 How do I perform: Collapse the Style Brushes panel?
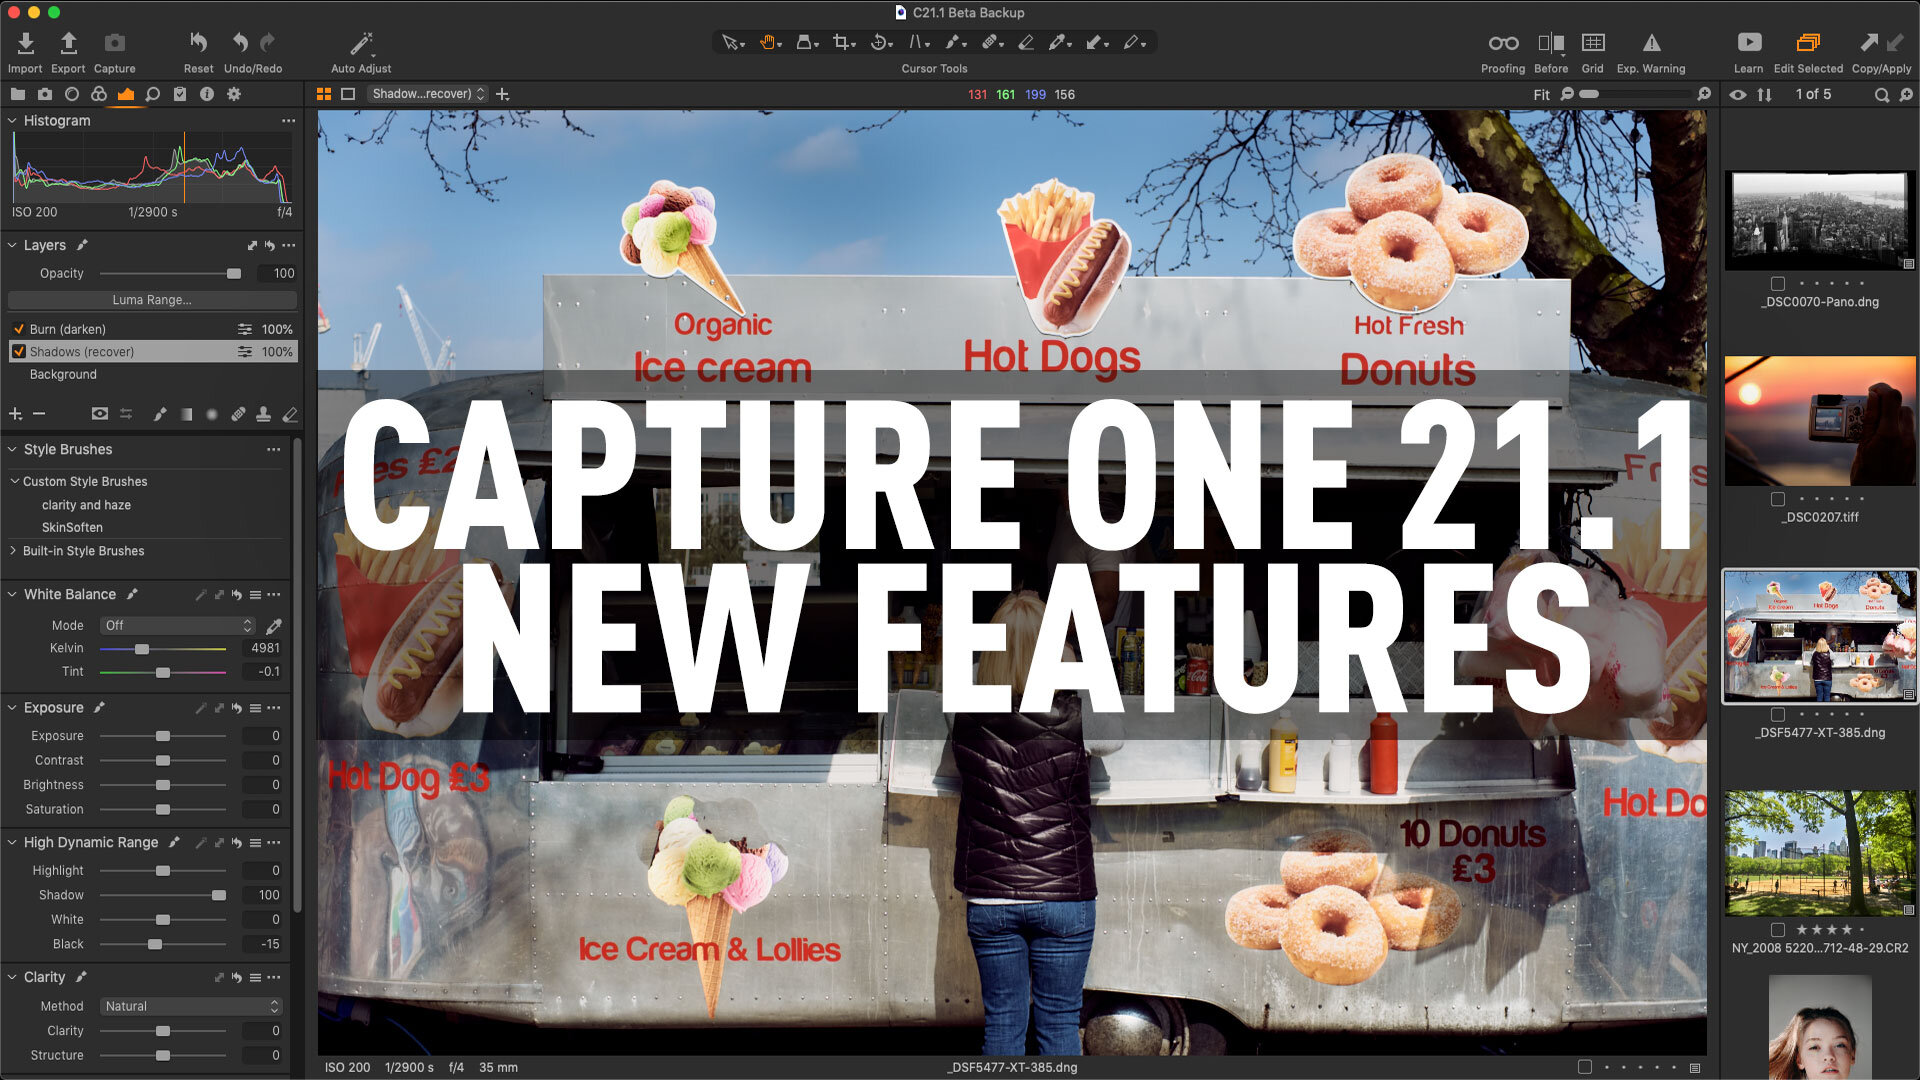12,450
